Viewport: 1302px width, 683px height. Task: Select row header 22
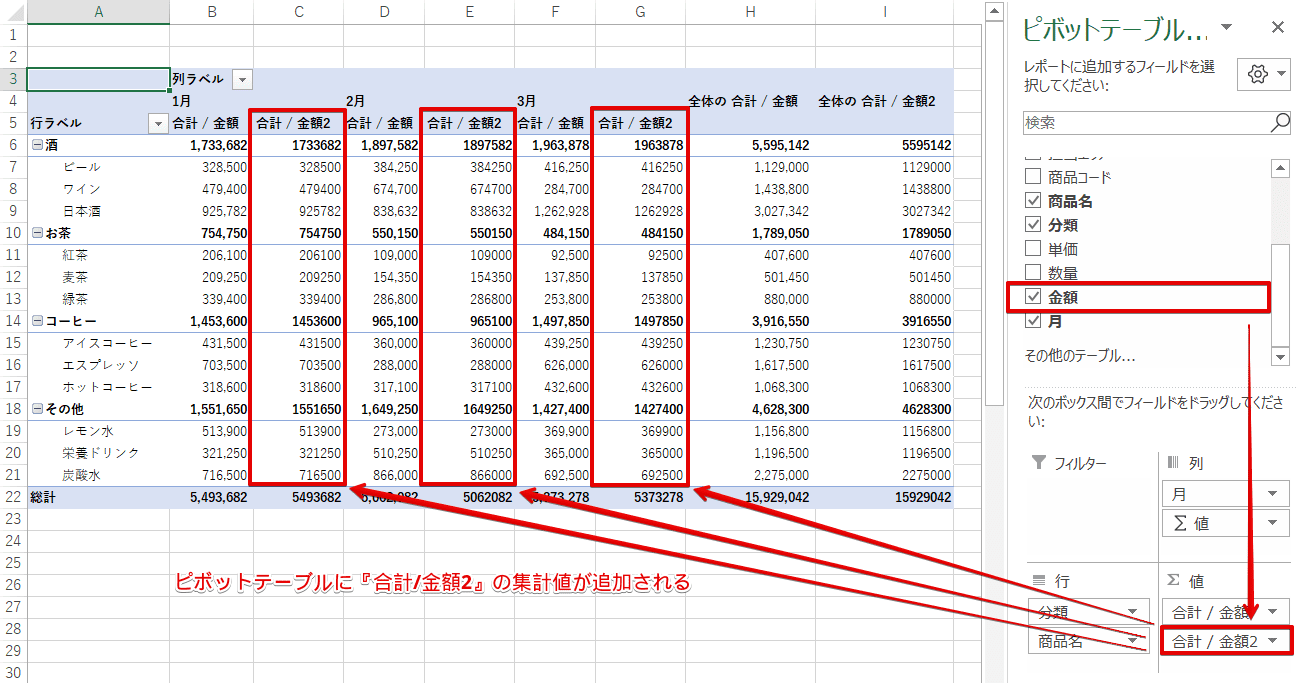(13, 497)
